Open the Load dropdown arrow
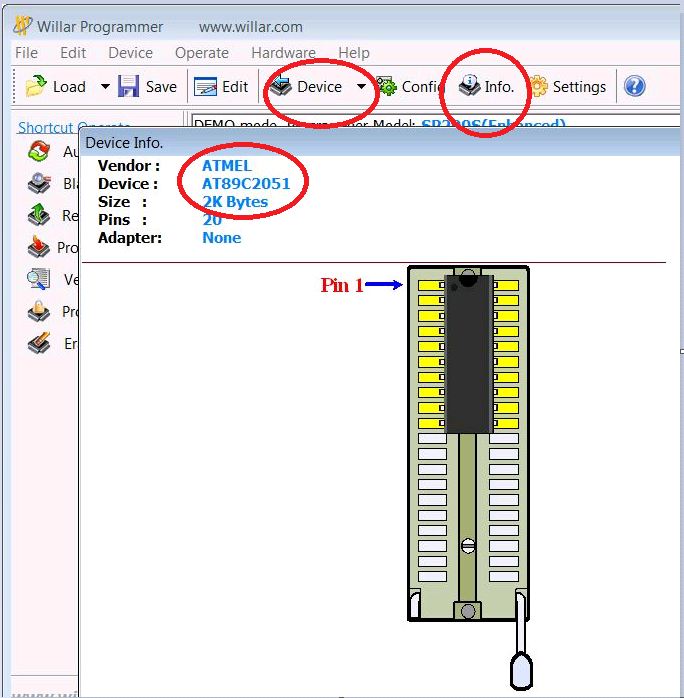The image size is (684, 698). 105,86
